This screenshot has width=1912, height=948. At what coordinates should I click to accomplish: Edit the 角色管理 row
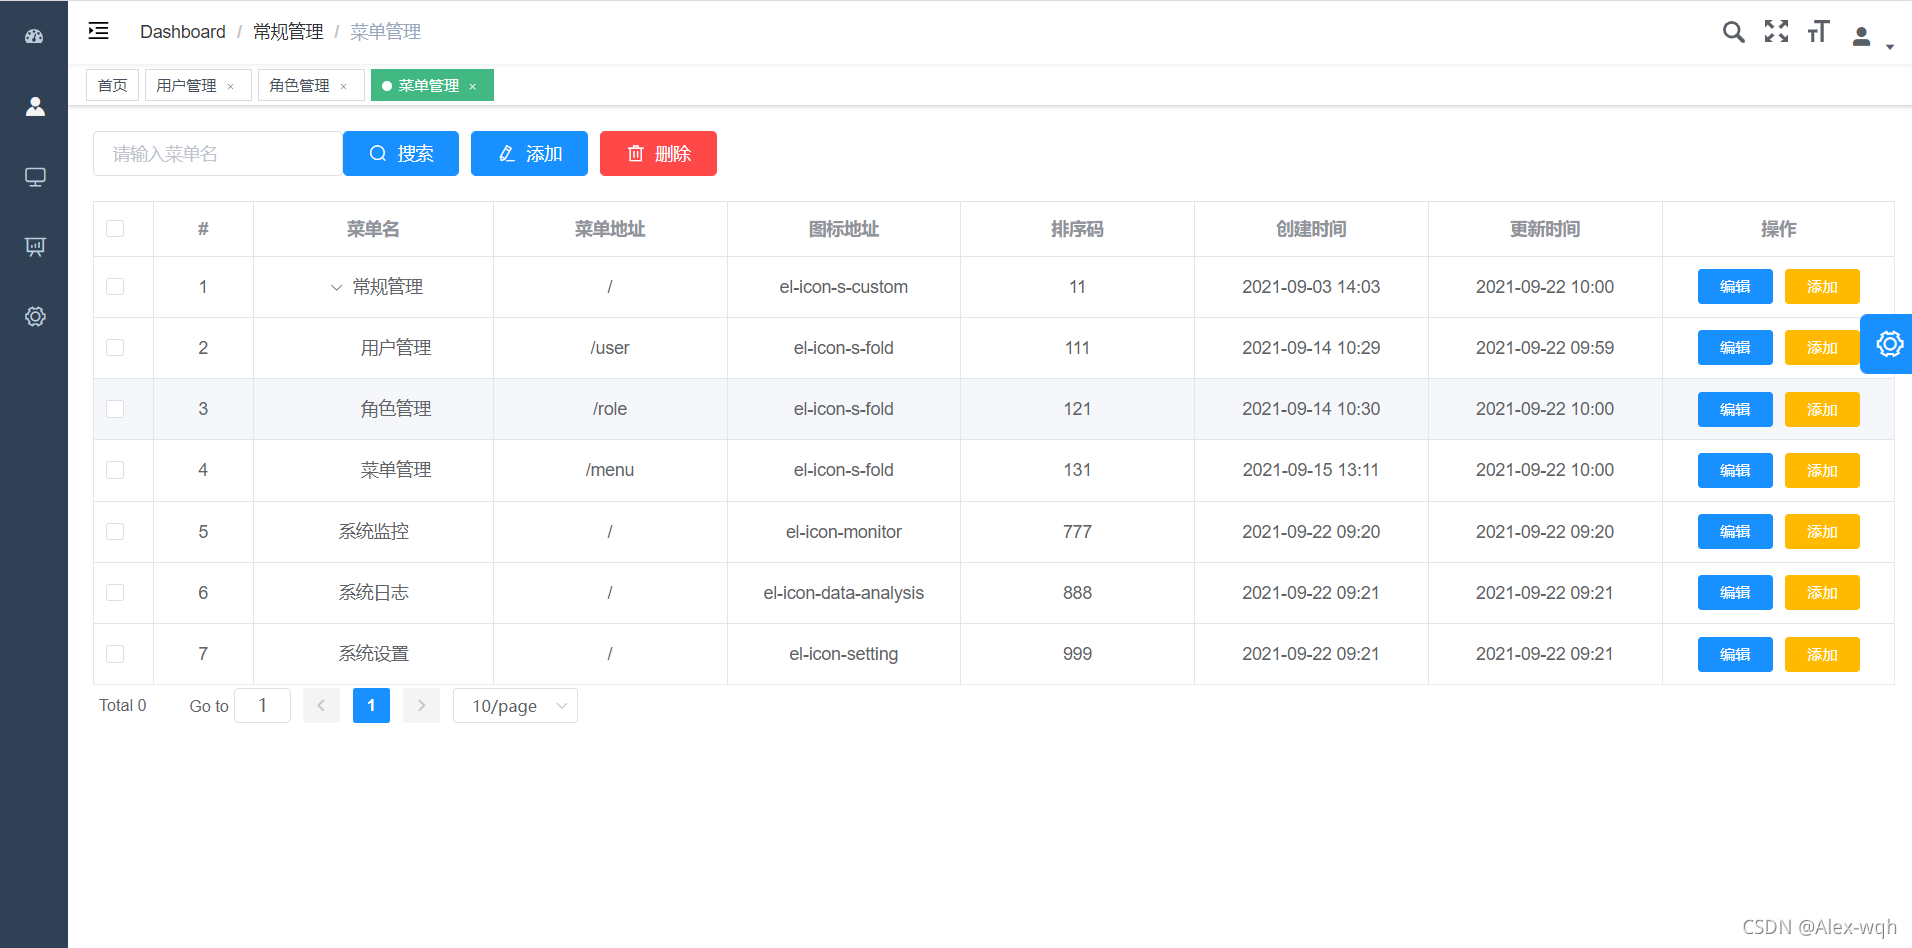[1735, 410]
